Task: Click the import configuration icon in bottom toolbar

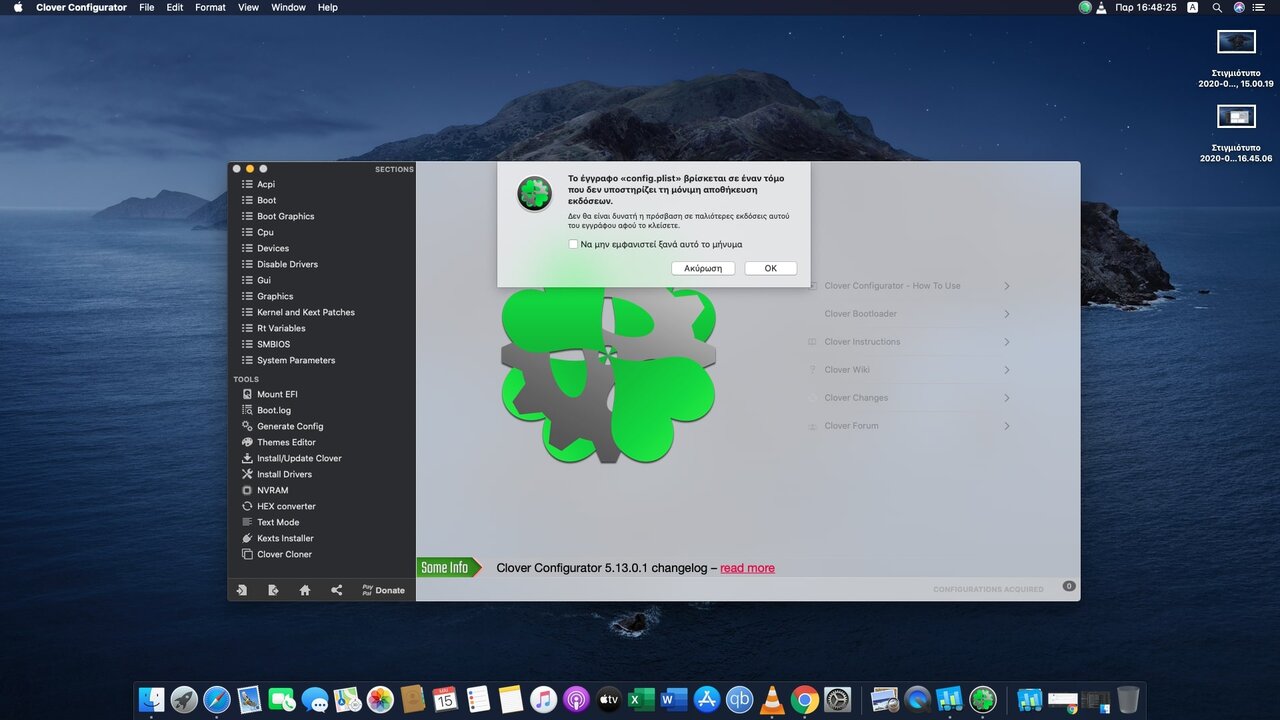Action: [x=241, y=590]
